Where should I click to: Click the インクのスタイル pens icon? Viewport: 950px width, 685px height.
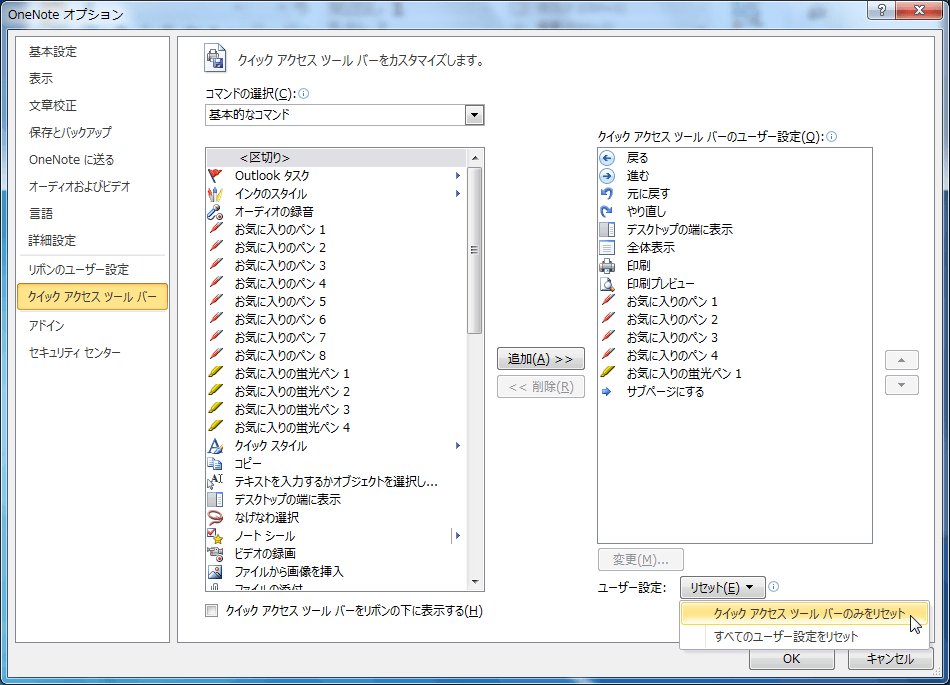point(215,194)
